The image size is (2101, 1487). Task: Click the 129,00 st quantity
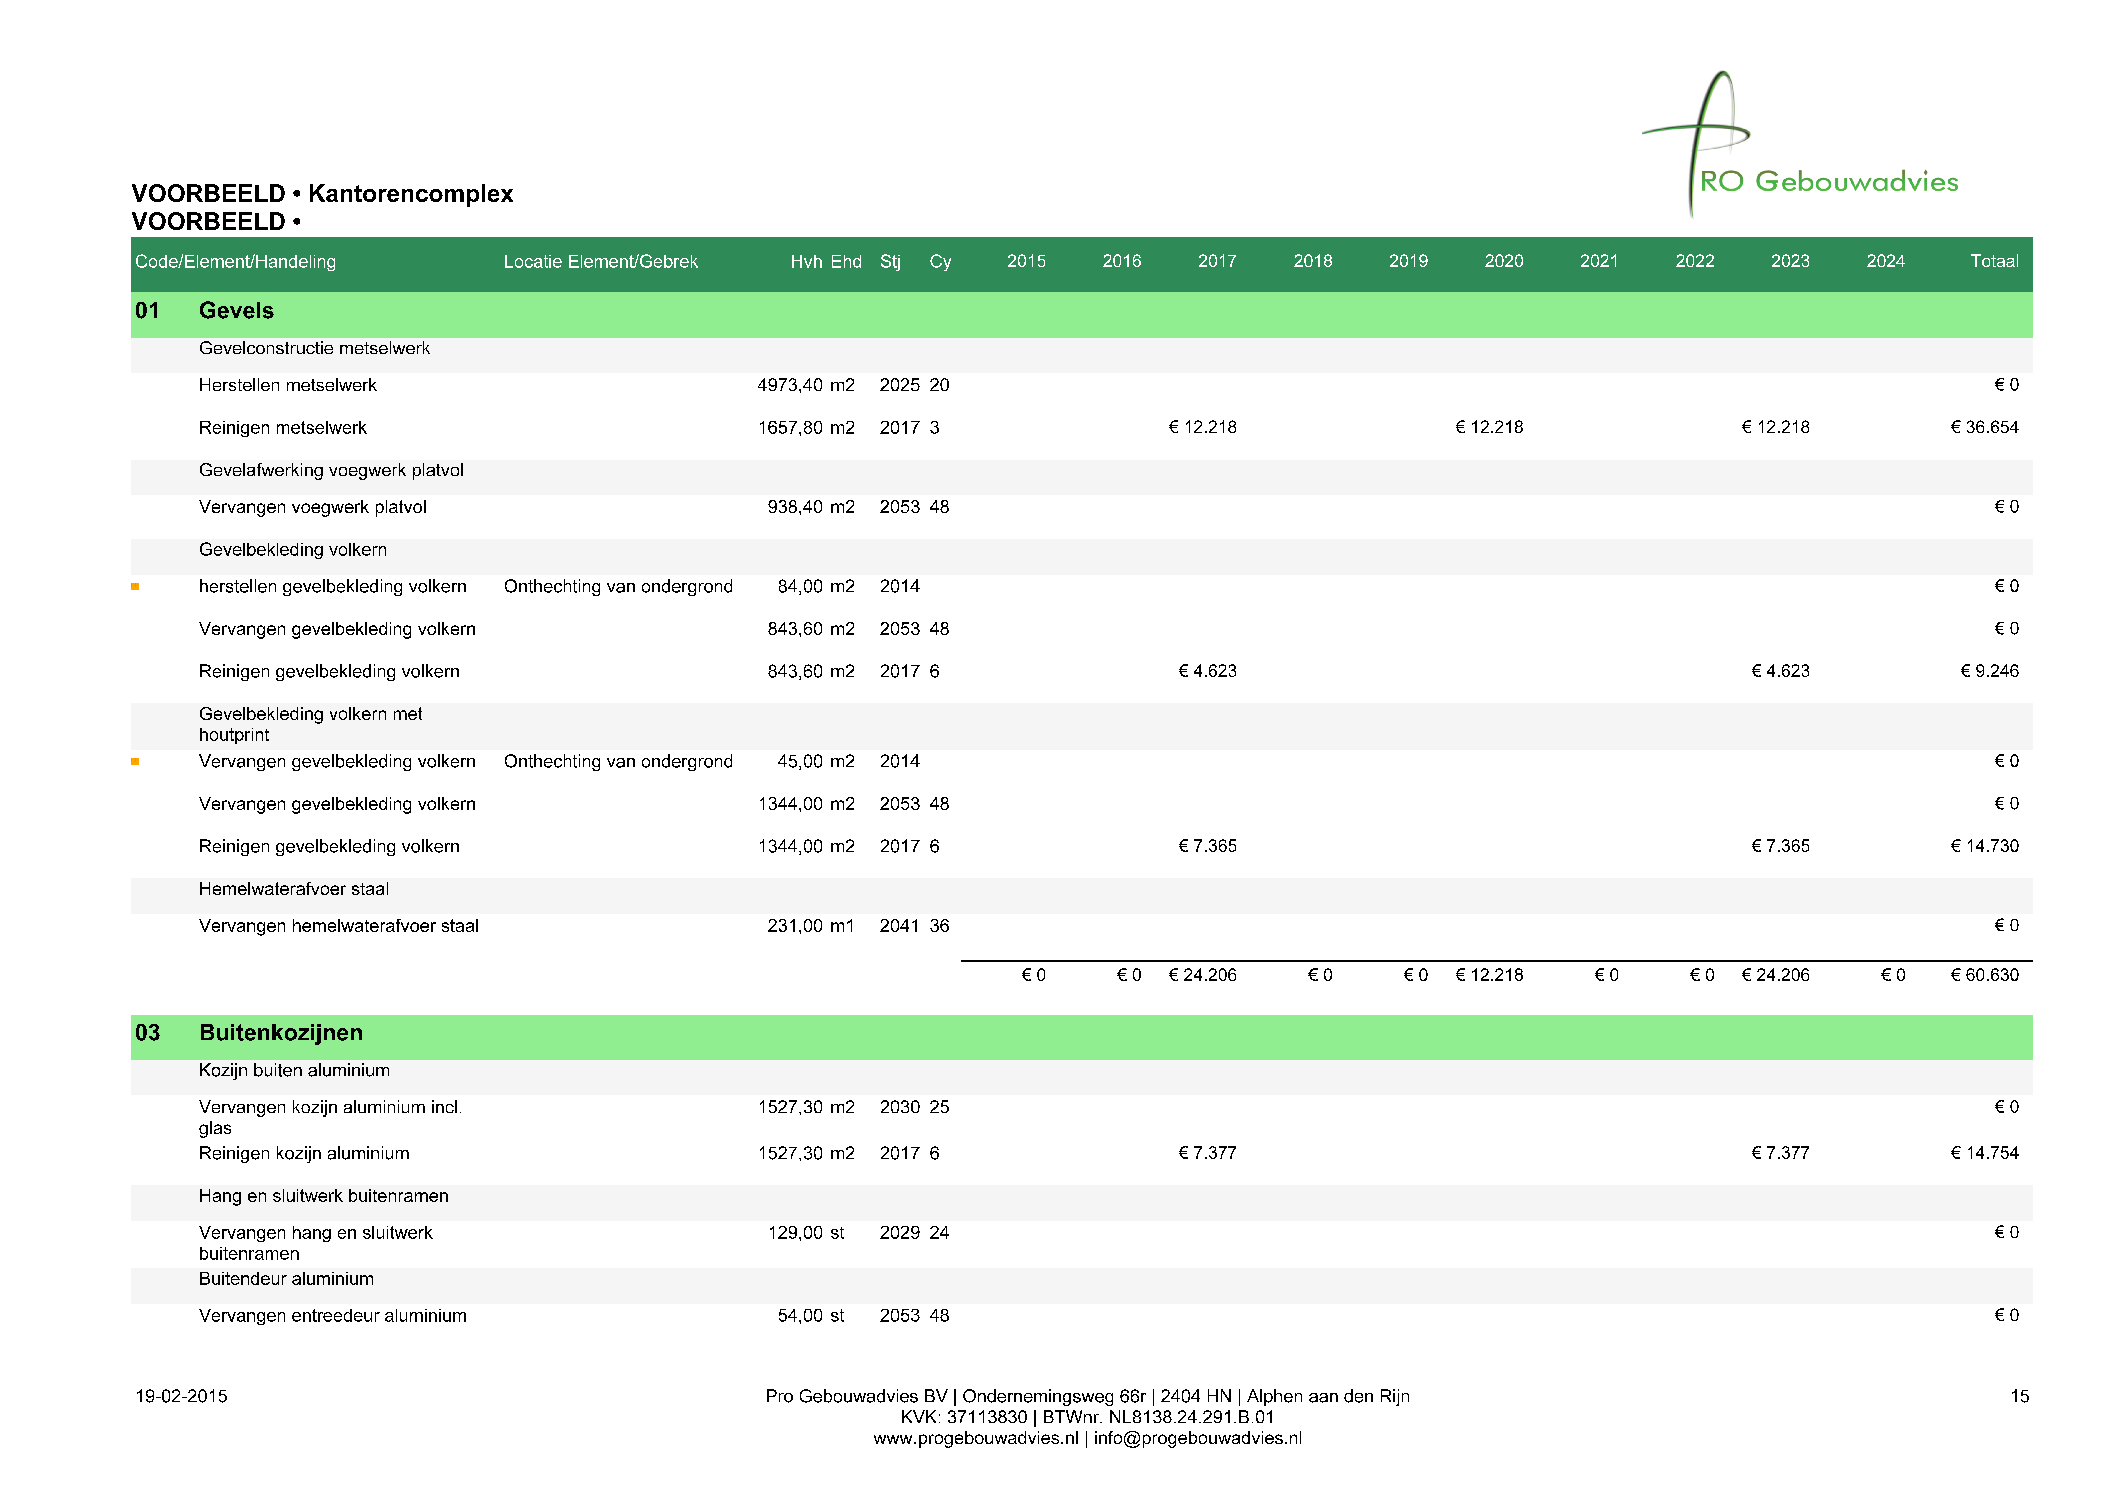[806, 1234]
